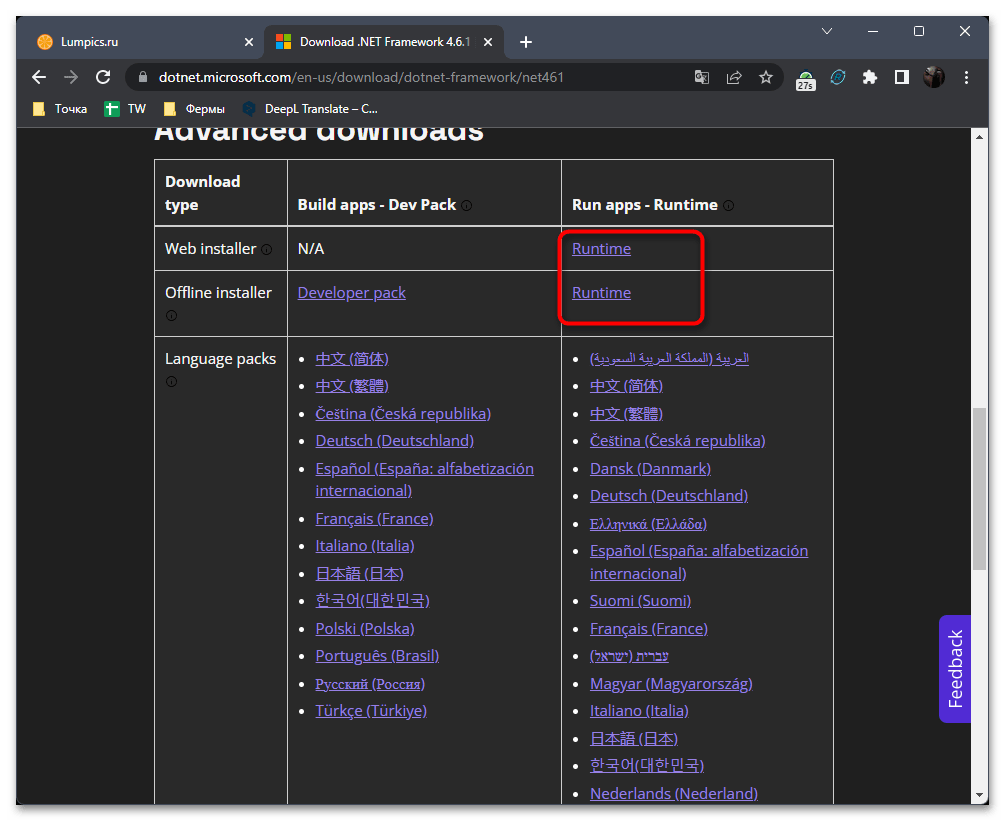Maximize the Chrome window

click(918, 31)
